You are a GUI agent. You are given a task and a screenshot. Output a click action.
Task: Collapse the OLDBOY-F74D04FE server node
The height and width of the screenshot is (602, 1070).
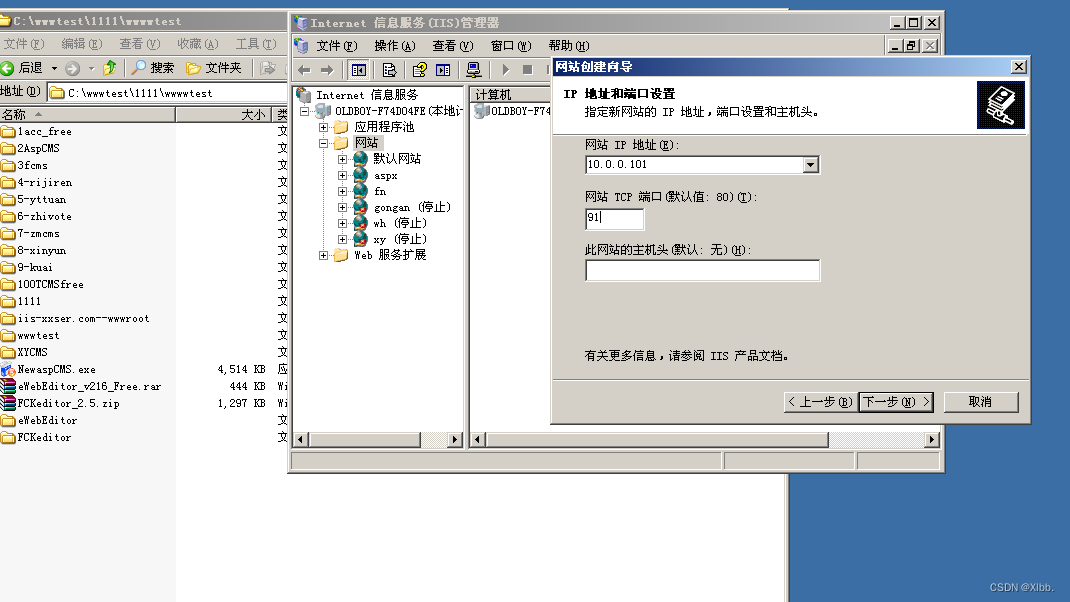click(x=304, y=111)
